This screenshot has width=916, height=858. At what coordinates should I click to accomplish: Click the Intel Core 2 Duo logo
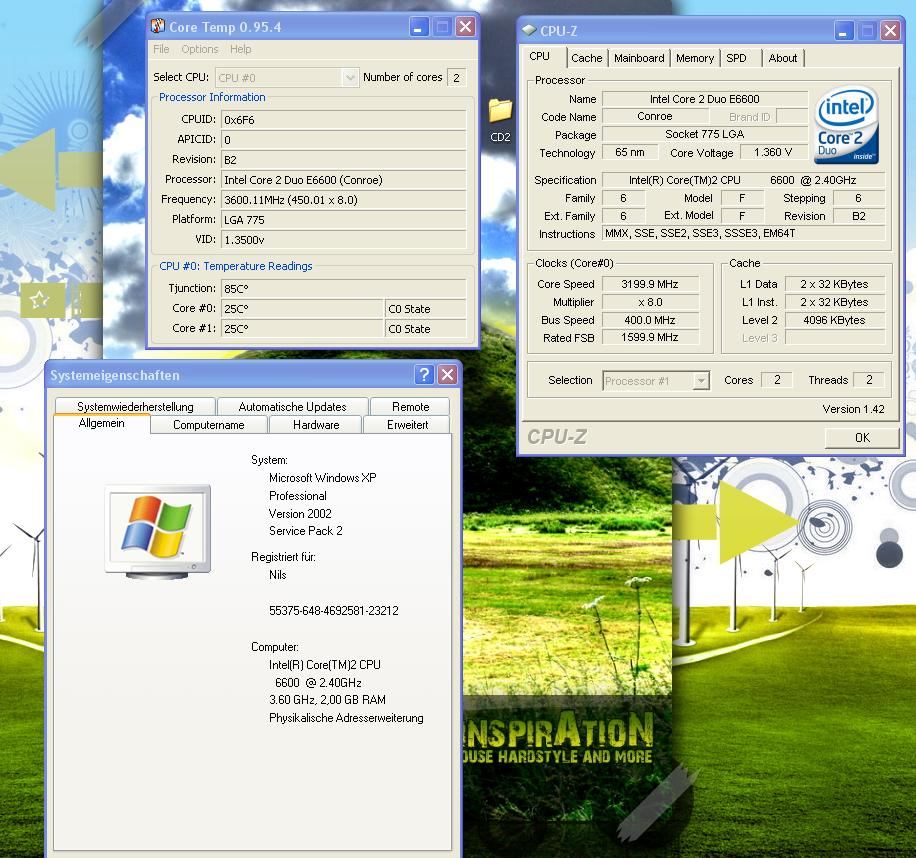[x=846, y=125]
